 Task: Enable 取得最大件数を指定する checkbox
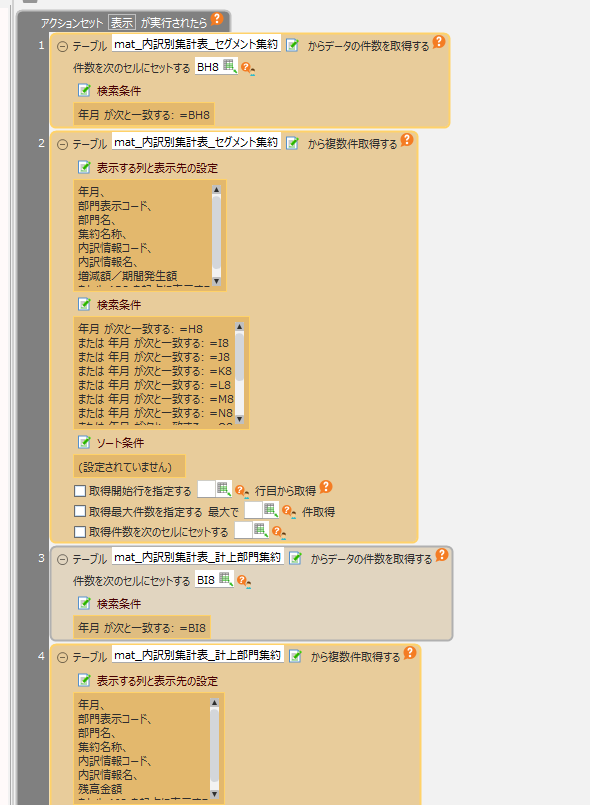(x=80, y=511)
